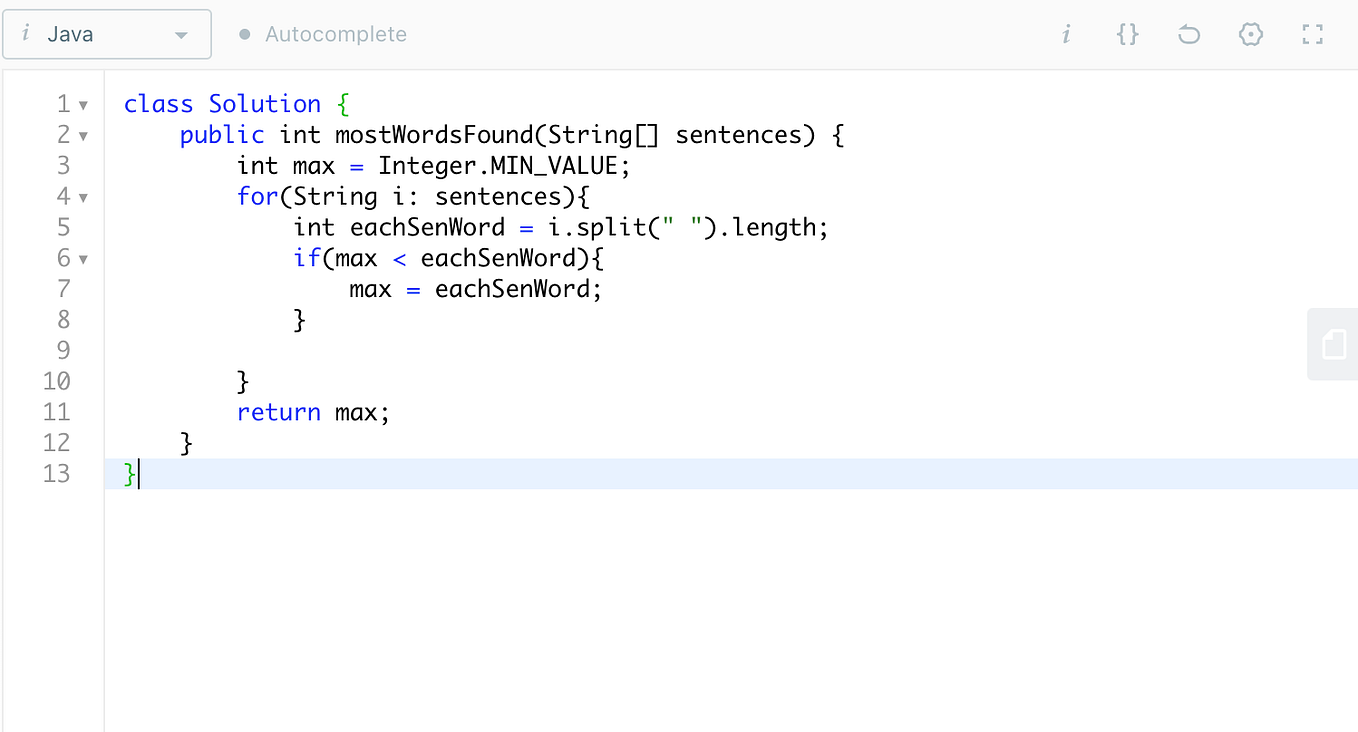Click the Autocomplete status dot

tap(244, 34)
